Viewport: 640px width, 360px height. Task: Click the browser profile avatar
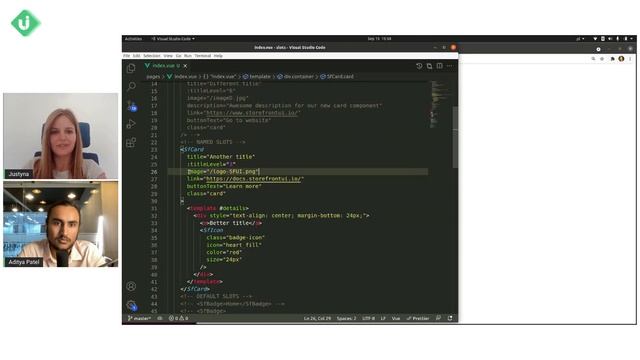click(621, 59)
